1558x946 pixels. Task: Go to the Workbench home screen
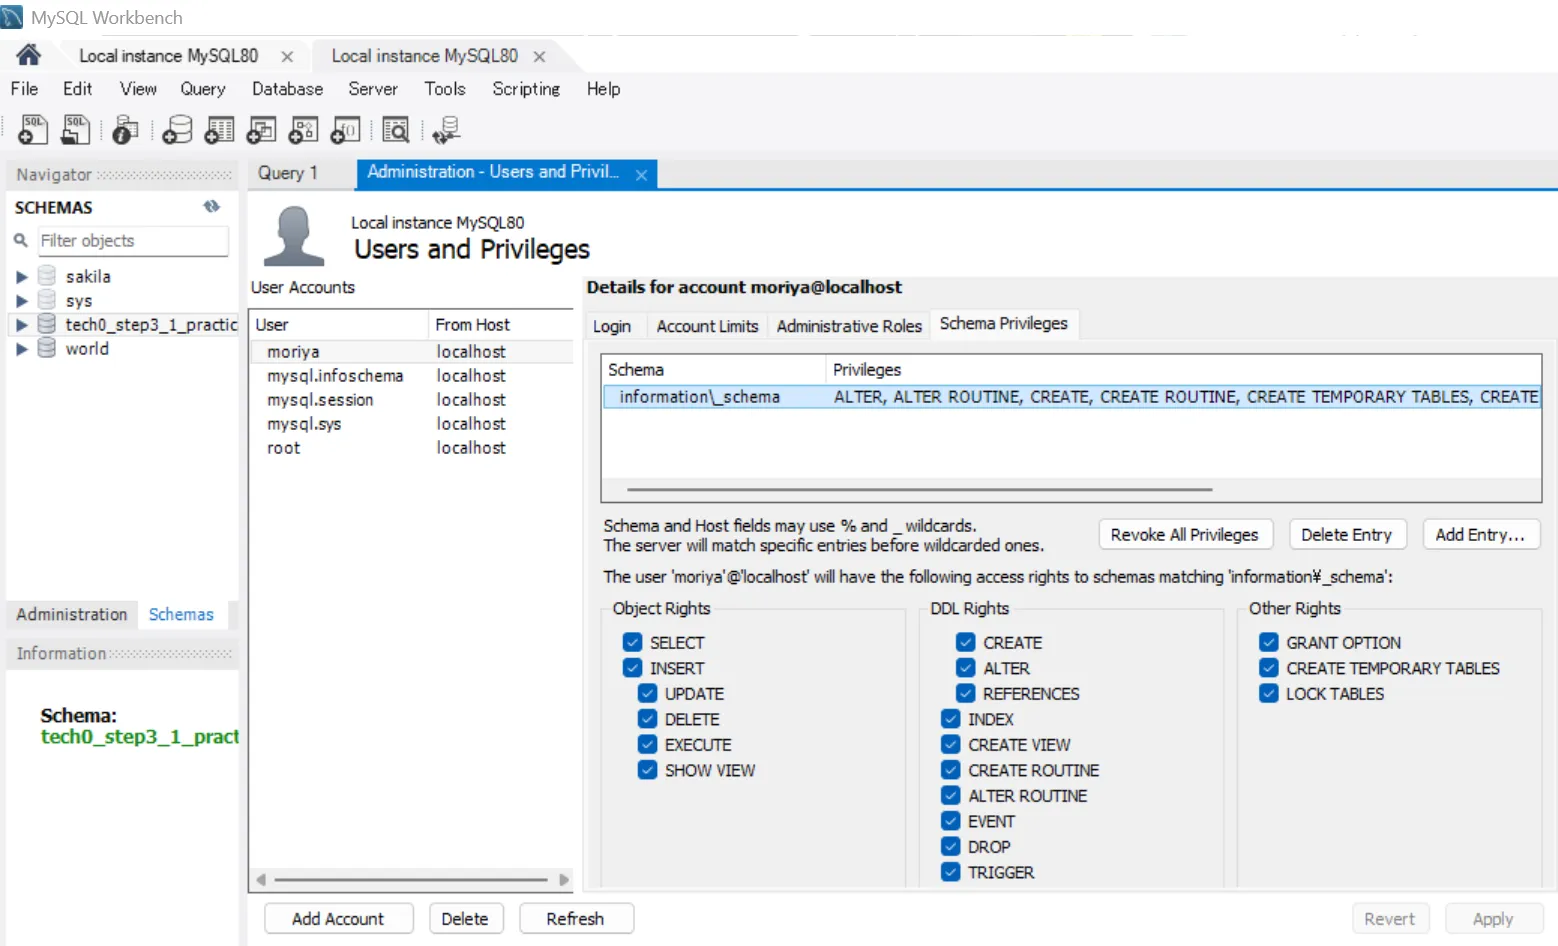click(x=29, y=55)
